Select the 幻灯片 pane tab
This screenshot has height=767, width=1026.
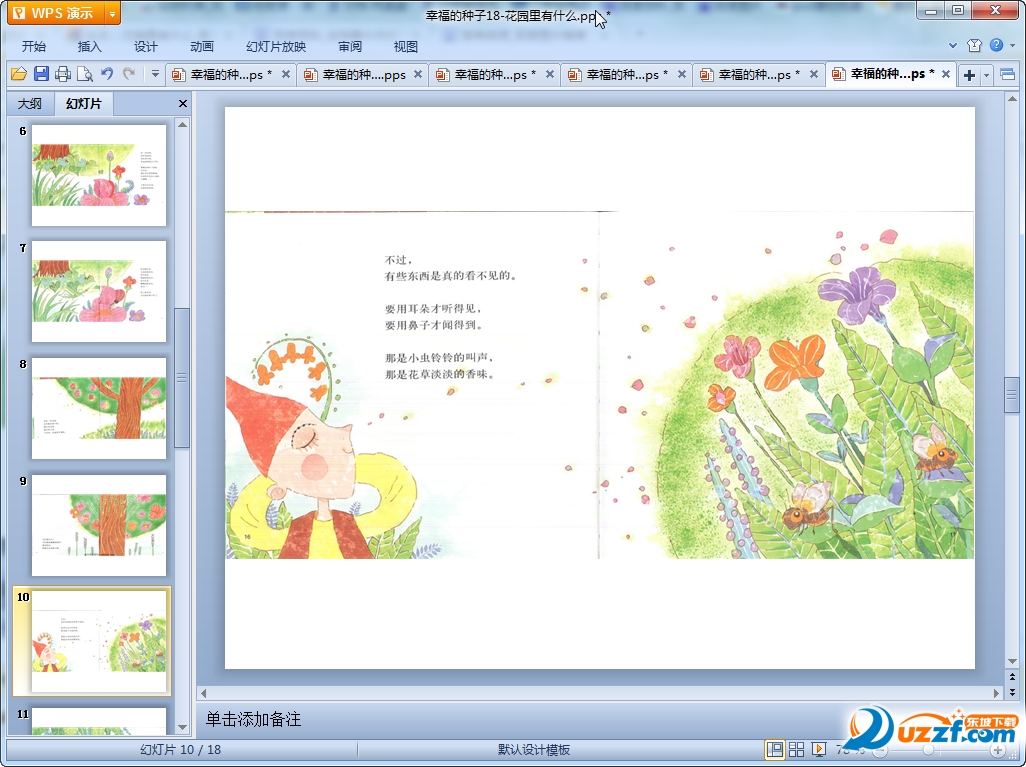tap(84, 103)
